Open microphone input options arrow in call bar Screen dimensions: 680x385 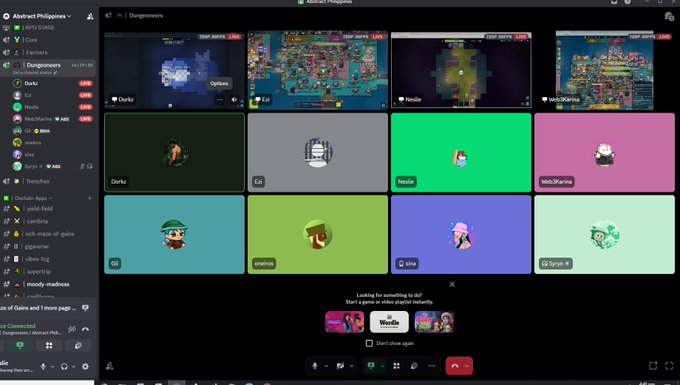pyautogui.click(x=326, y=366)
